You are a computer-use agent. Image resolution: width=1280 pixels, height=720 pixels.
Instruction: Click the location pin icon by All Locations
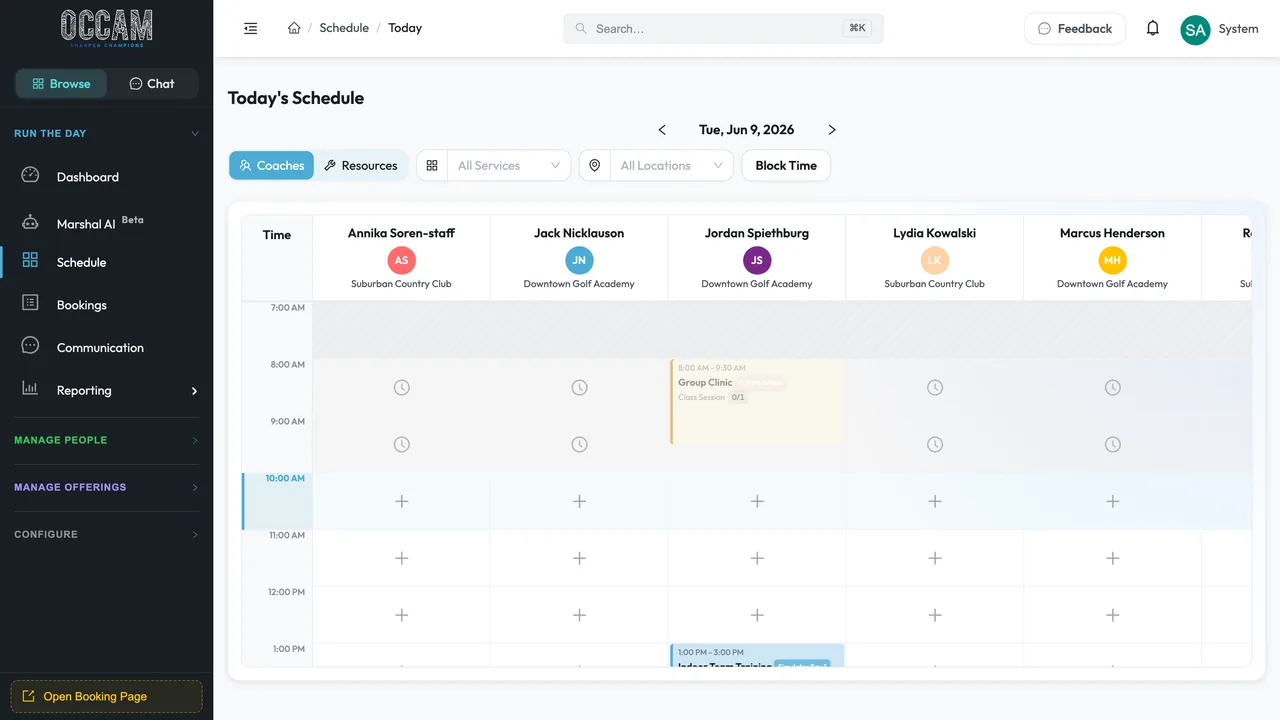click(x=595, y=165)
